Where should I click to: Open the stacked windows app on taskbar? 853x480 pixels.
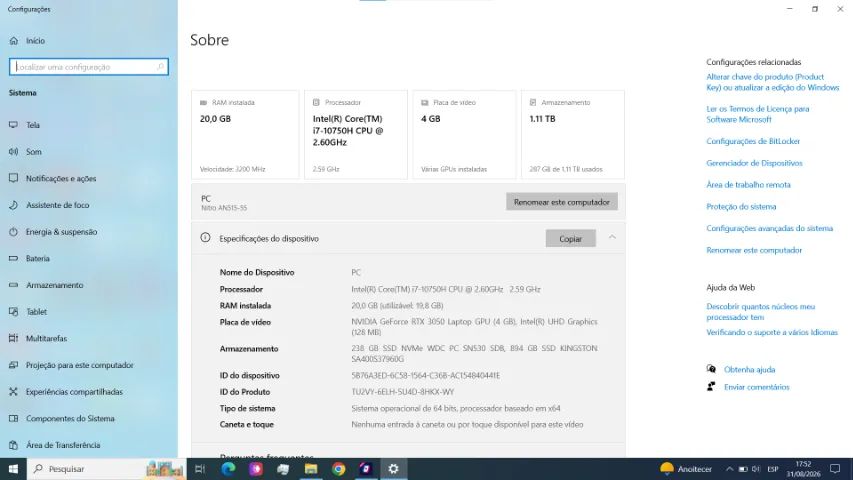pos(283,469)
